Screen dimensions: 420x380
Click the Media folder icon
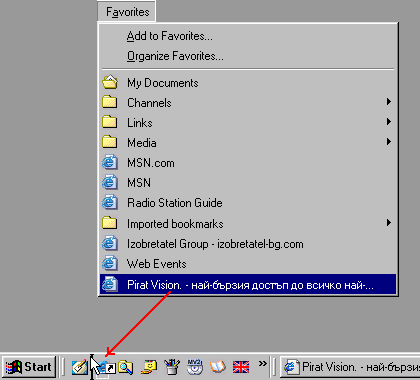pyautogui.click(x=110, y=142)
